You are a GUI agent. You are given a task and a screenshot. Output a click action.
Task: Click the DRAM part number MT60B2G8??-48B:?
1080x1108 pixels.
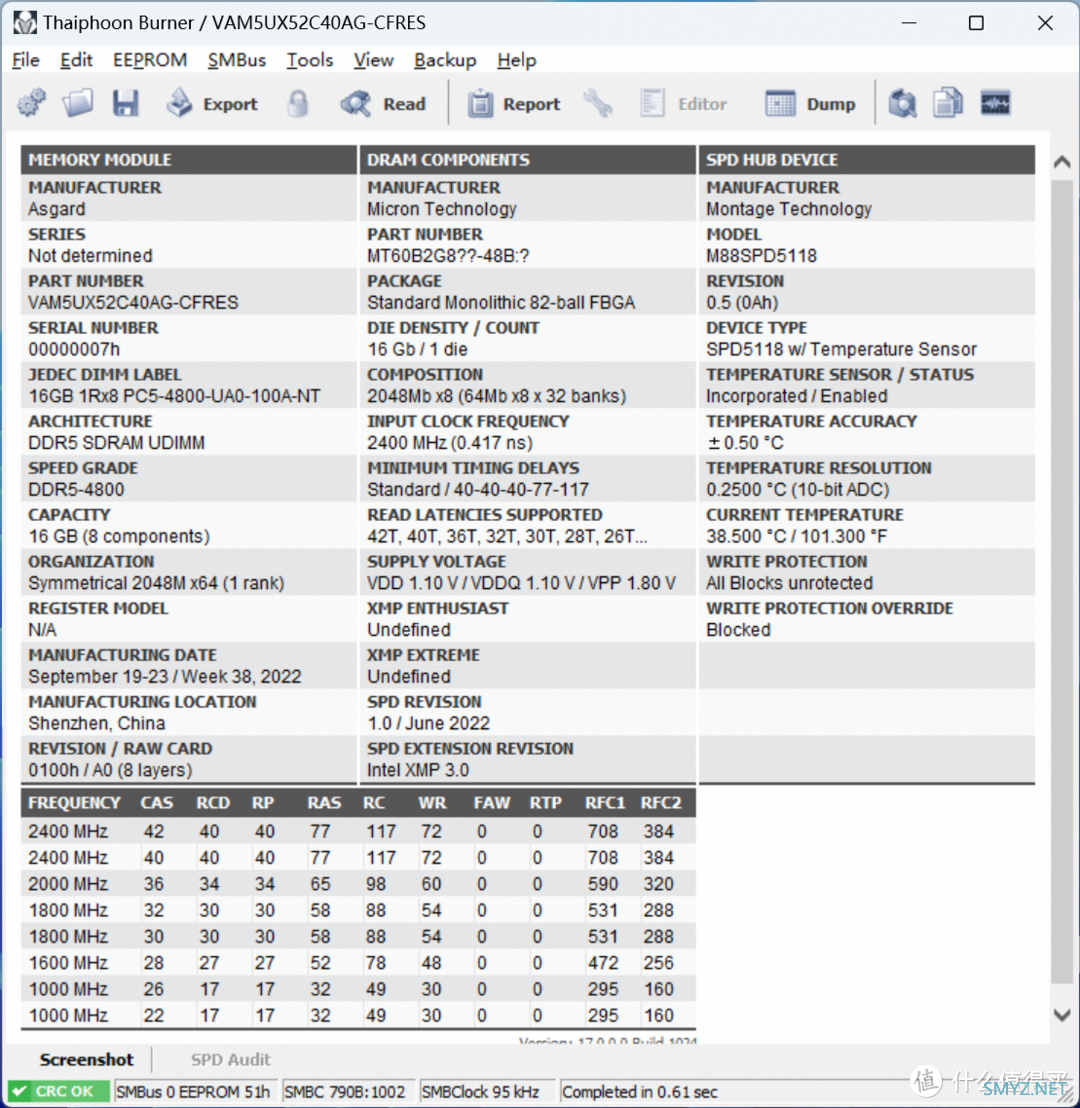pyautogui.click(x=448, y=256)
